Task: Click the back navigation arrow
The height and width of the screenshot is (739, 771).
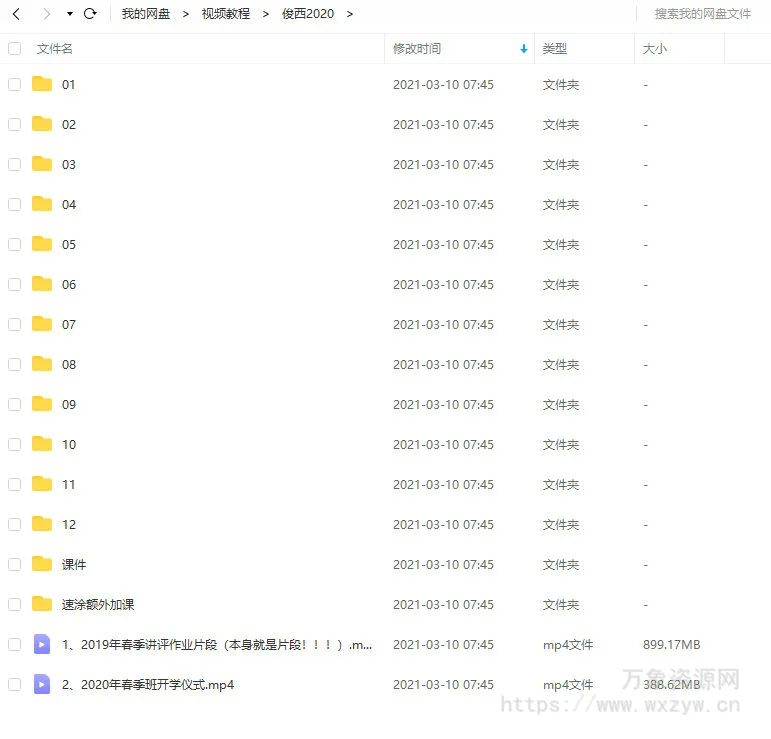Action: 16,14
